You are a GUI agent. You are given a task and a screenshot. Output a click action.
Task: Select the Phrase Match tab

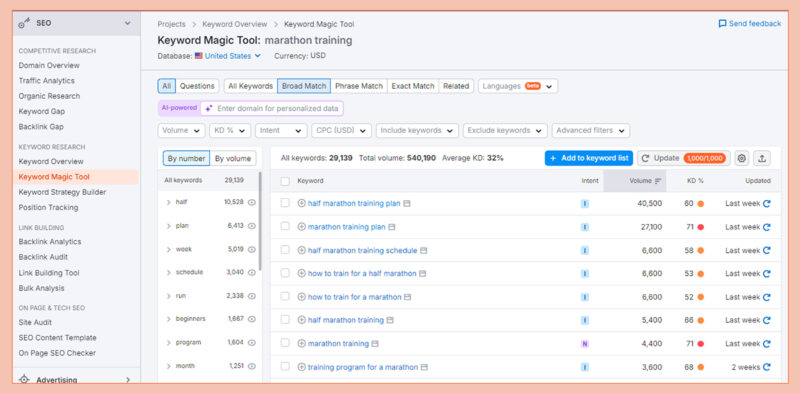click(x=359, y=86)
